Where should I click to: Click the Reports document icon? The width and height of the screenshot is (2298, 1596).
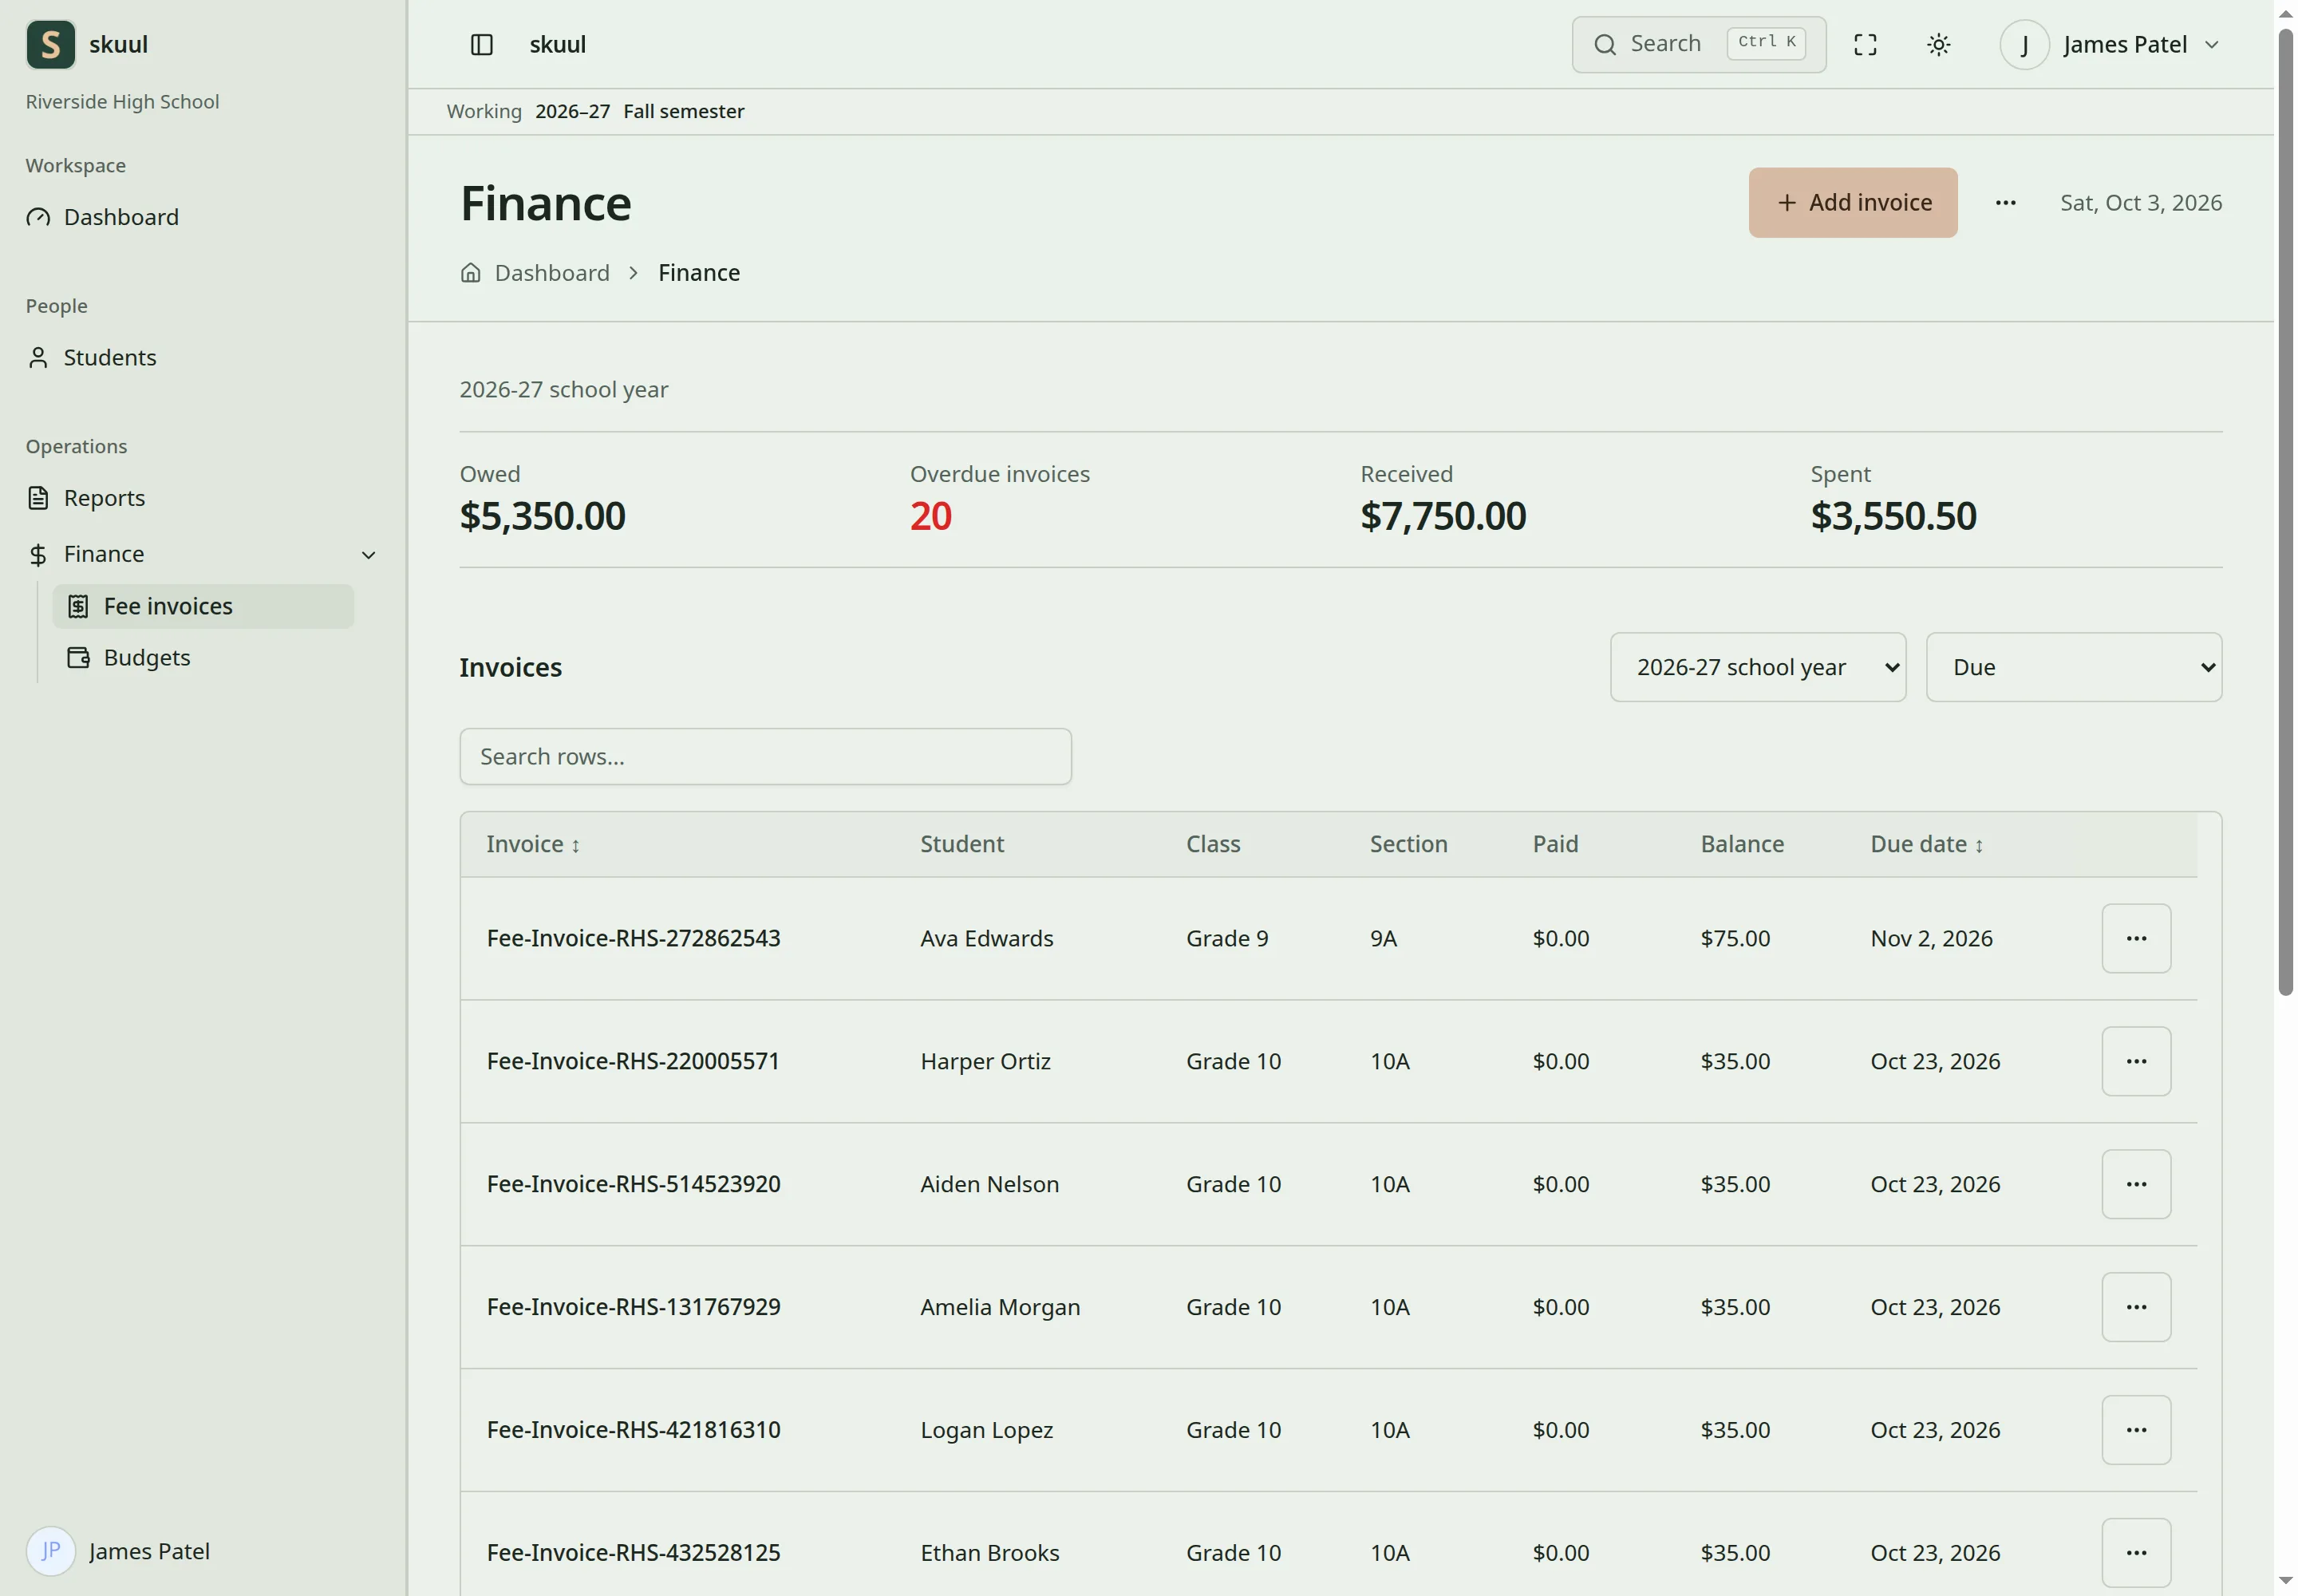[38, 498]
